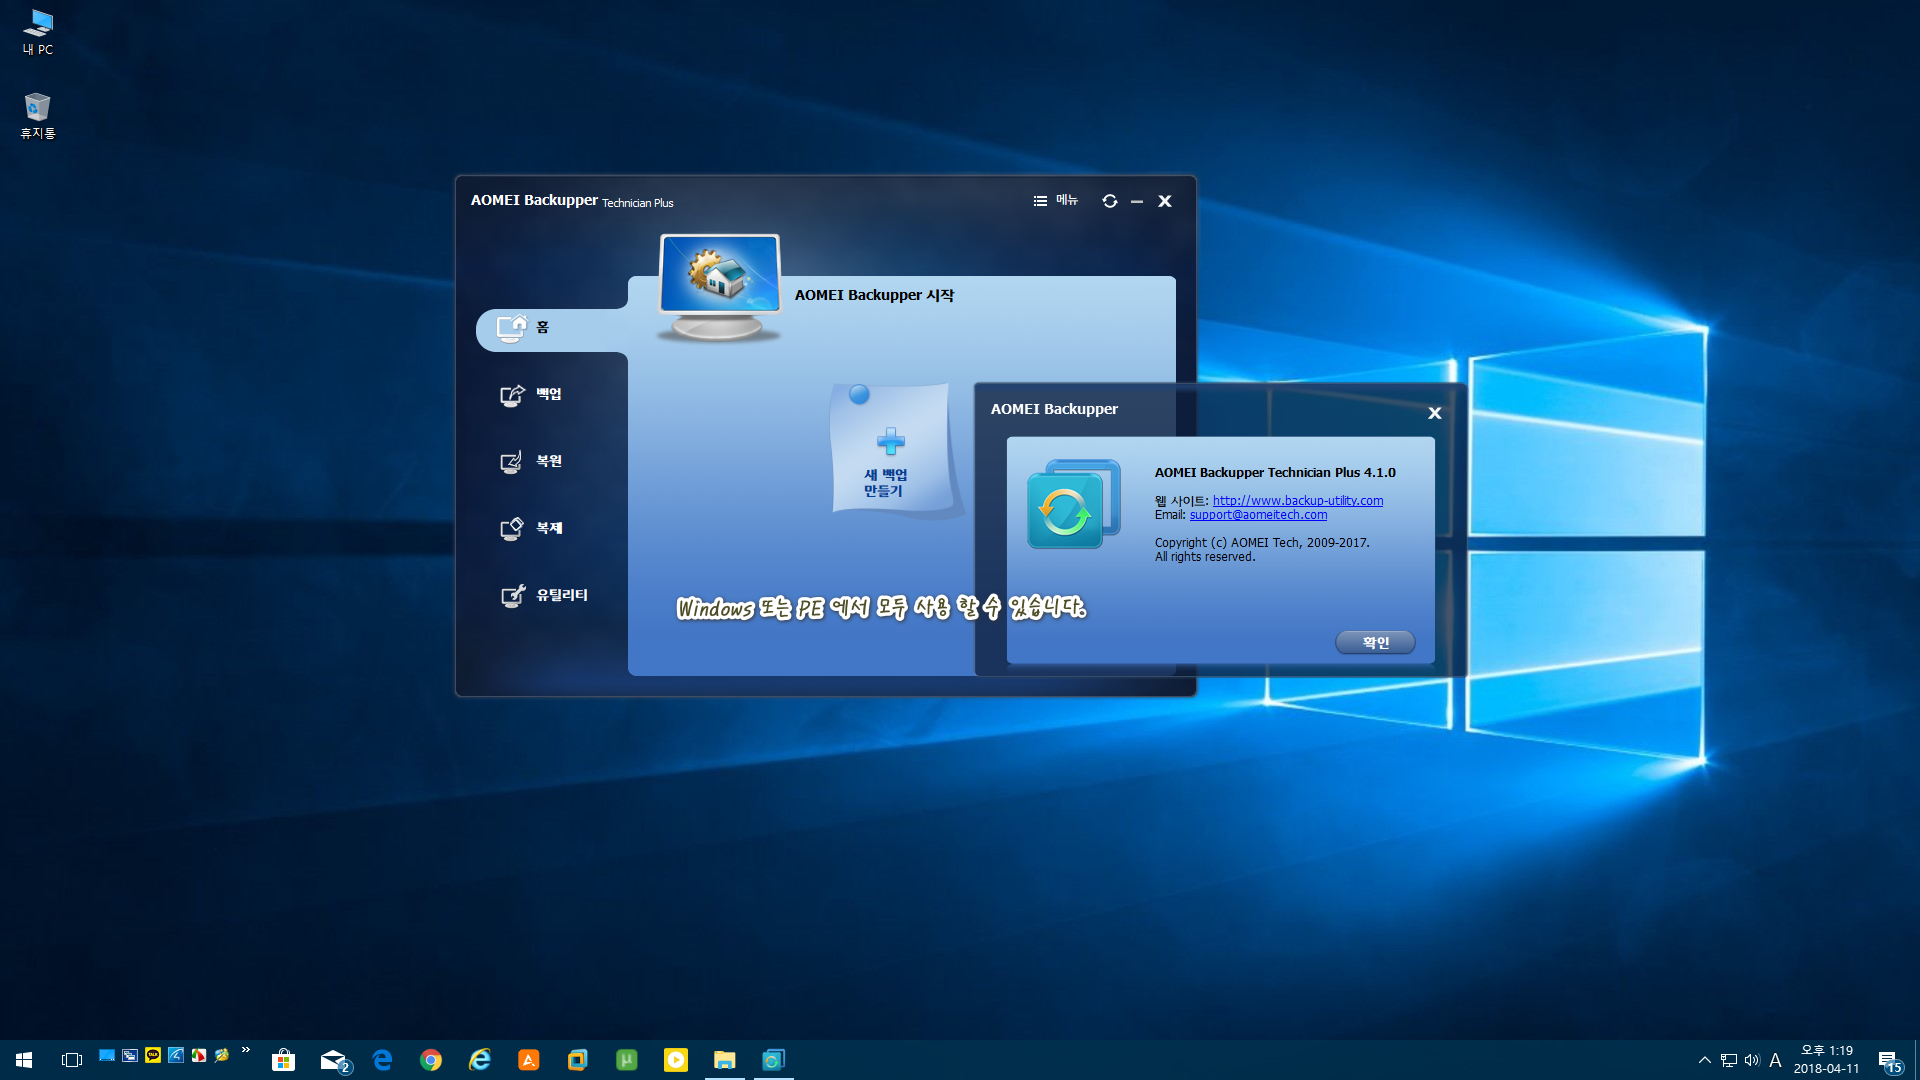This screenshot has height=1080, width=1920.
Task: Close the AOMEI Backupper about dialog
Action: click(x=1434, y=413)
